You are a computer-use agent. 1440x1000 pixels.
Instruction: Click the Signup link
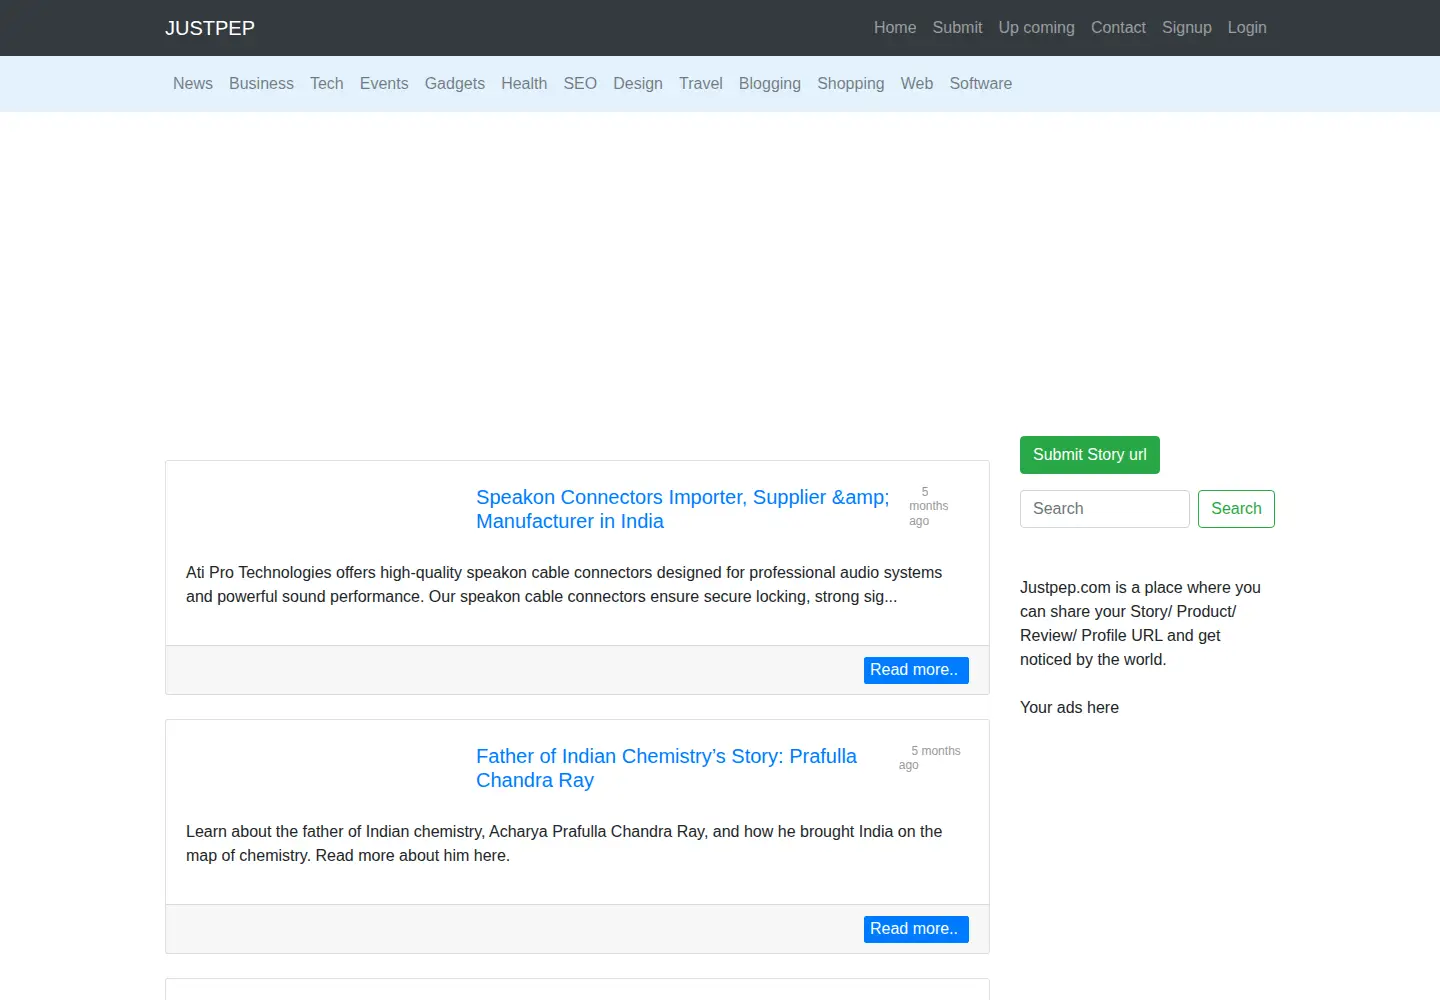(1187, 28)
